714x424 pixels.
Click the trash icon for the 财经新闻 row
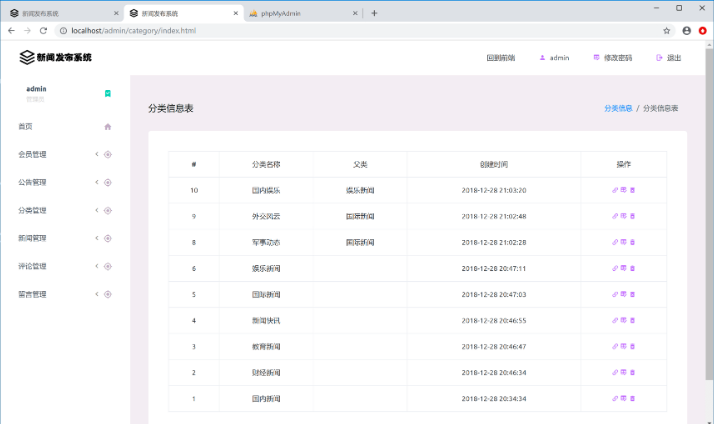coord(632,372)
